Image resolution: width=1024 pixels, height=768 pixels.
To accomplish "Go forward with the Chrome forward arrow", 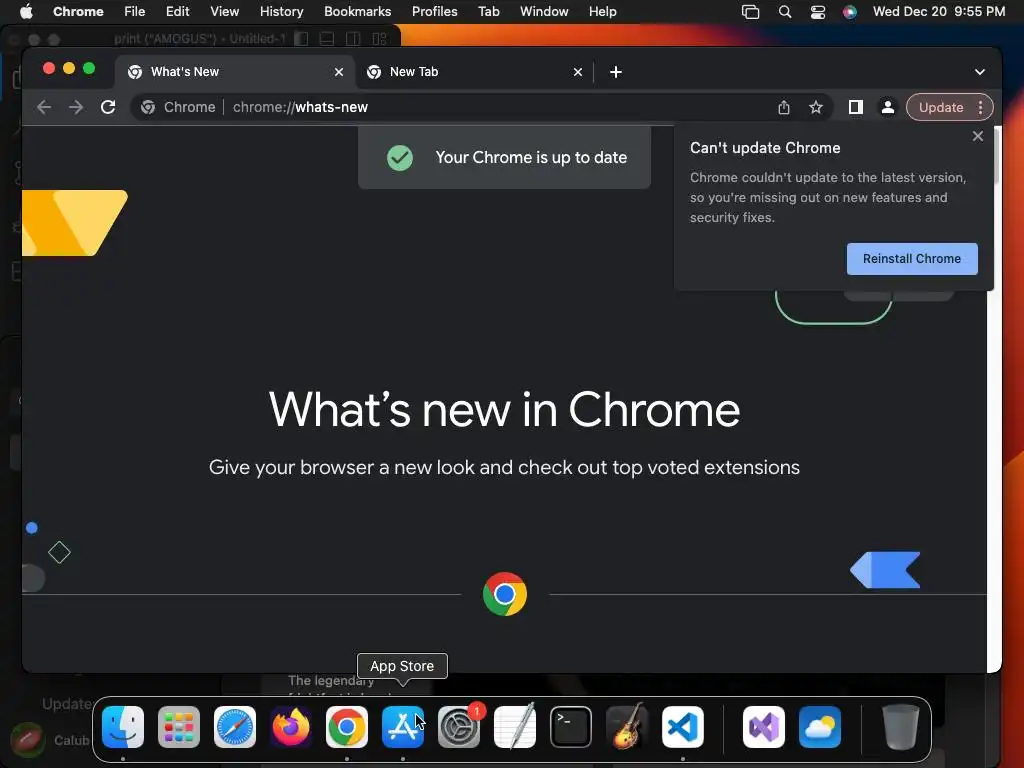I will 76,107.
